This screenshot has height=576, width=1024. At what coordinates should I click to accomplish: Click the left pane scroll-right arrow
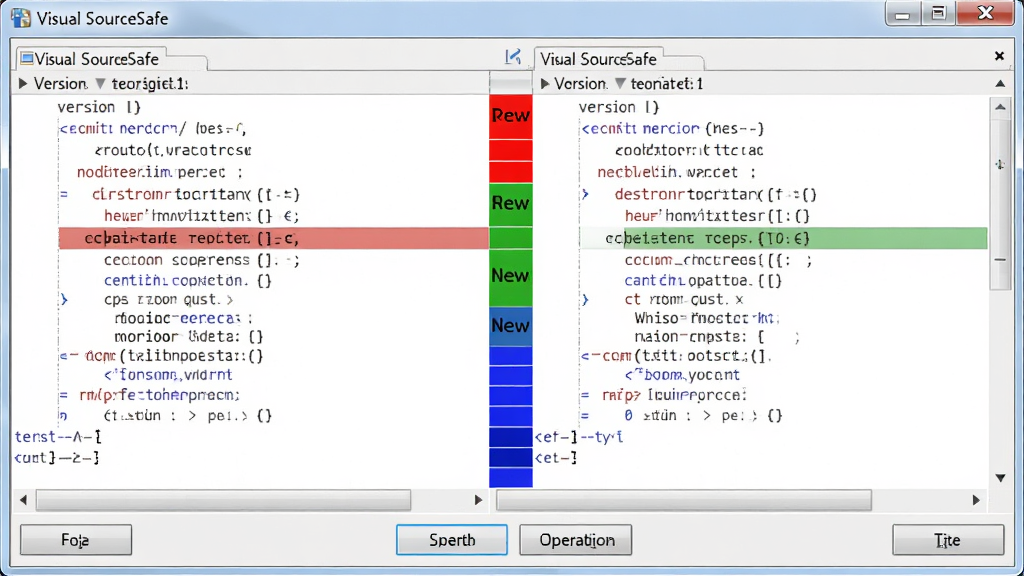point(478,500)
